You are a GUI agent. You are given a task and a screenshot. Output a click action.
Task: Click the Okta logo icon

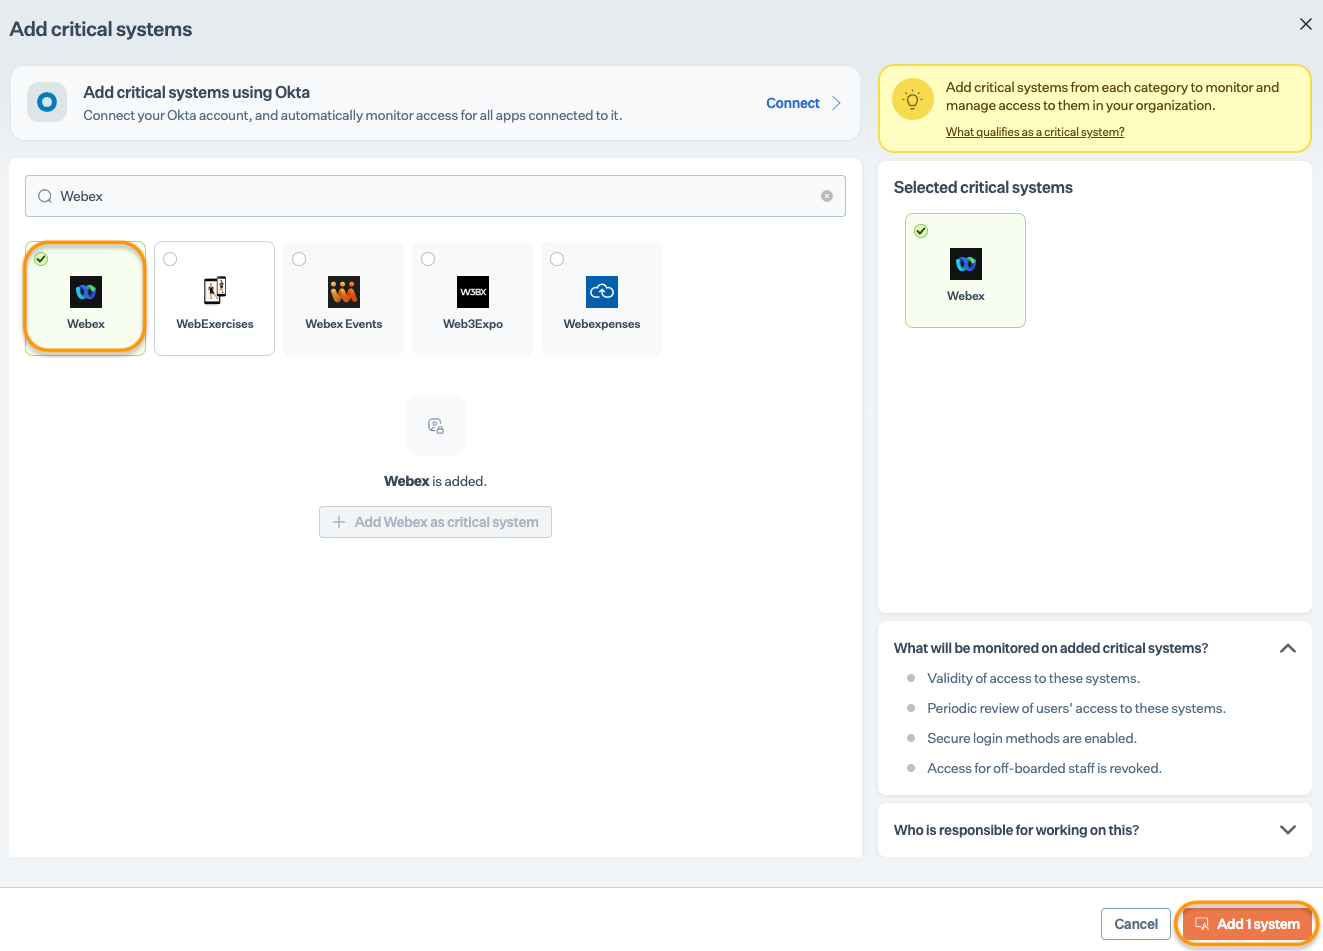point(47,102)
